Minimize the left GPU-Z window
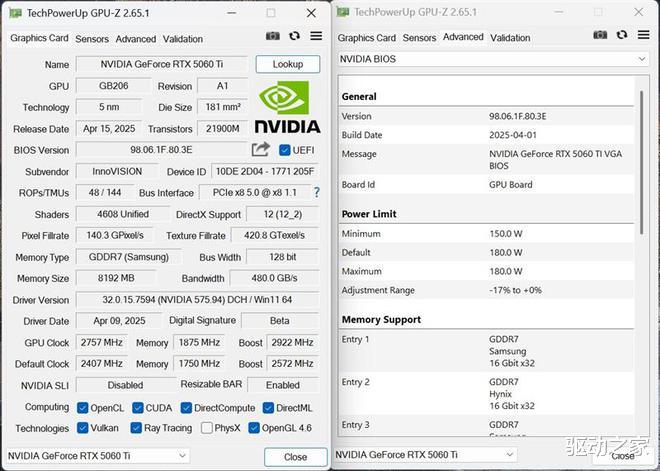 click(231, 13)
